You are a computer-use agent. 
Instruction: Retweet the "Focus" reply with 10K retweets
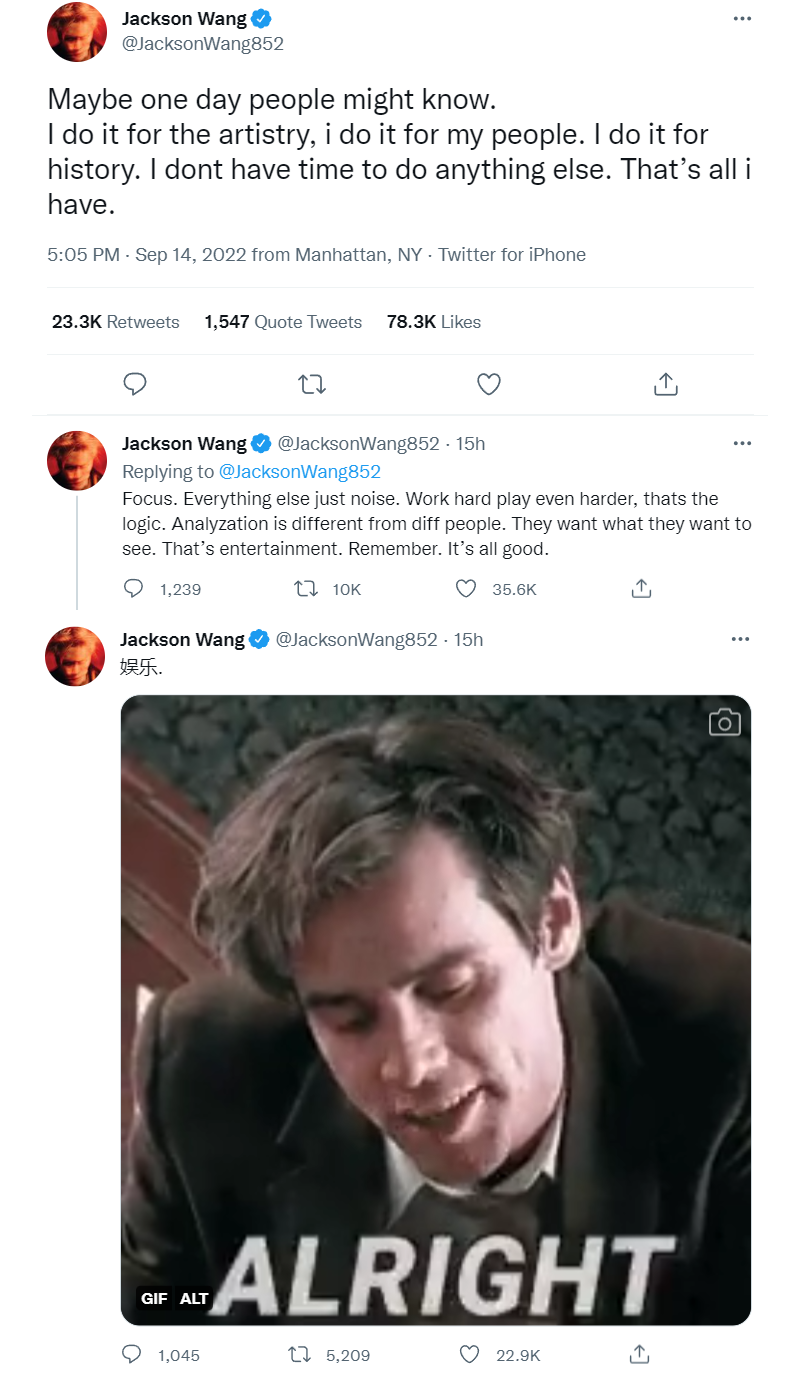[305, 589]
